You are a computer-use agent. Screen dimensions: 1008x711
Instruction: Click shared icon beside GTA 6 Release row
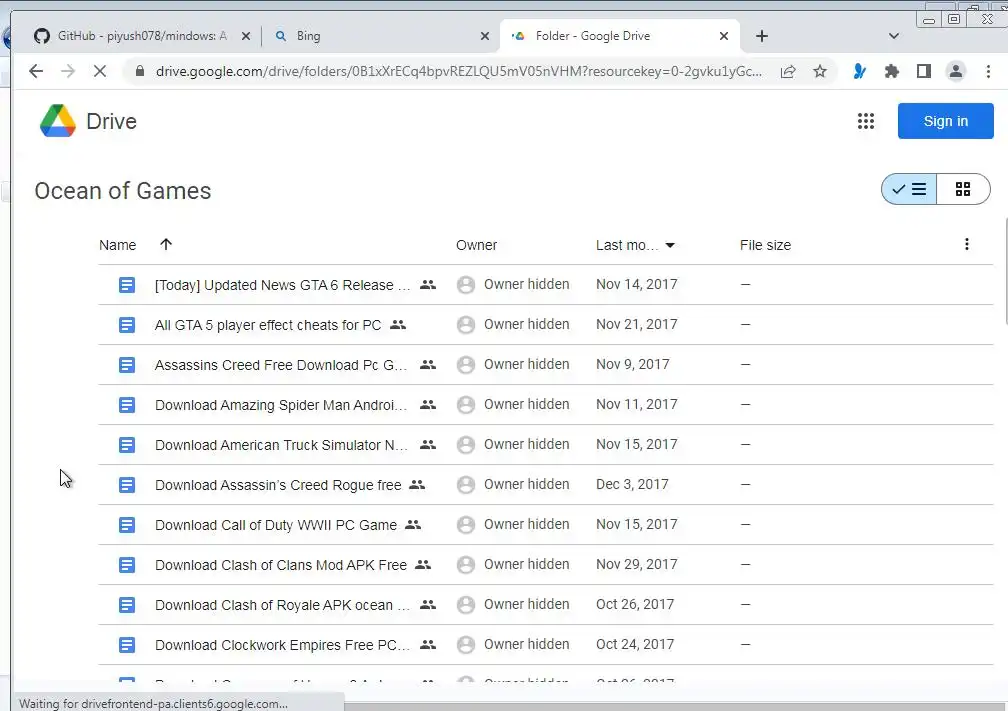[428, 284]
